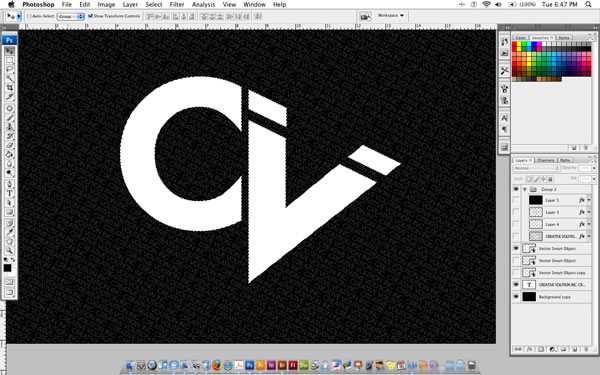
Task: Select the Magic Wand tool
Action: (10, 79)
